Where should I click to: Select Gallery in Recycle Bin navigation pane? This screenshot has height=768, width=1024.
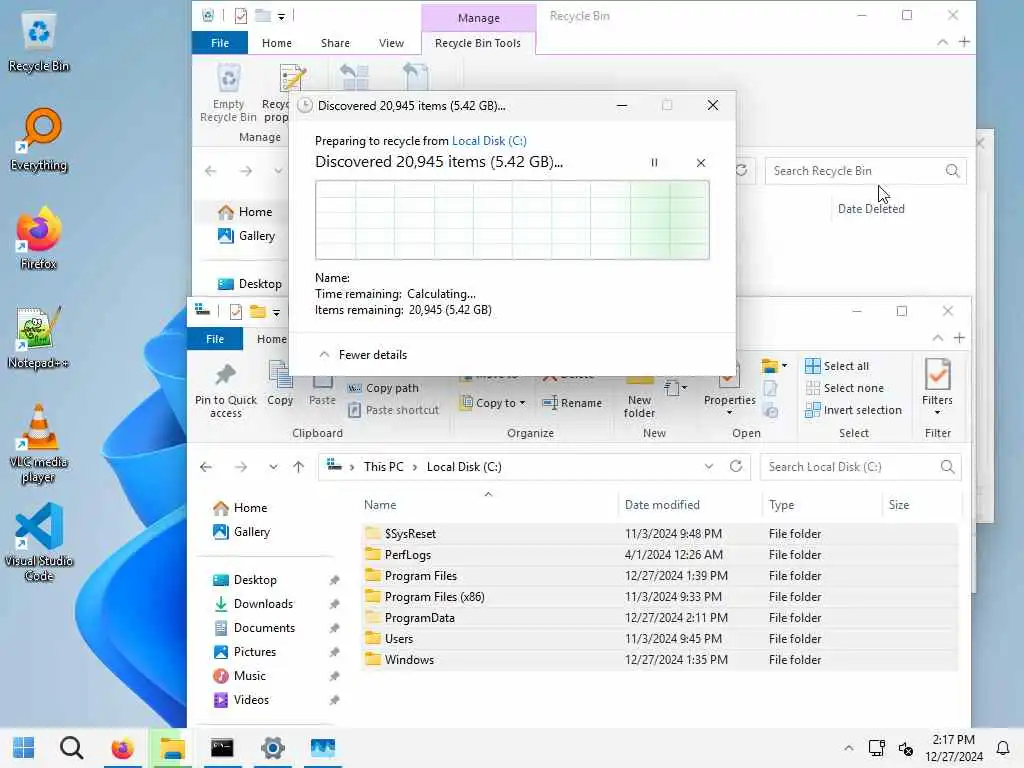246,236
